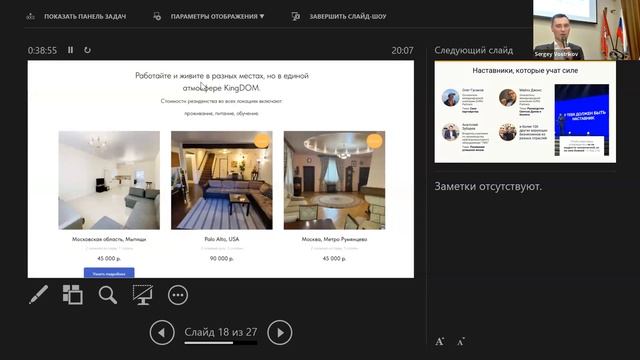Go to the previous slide

point(162,333)
